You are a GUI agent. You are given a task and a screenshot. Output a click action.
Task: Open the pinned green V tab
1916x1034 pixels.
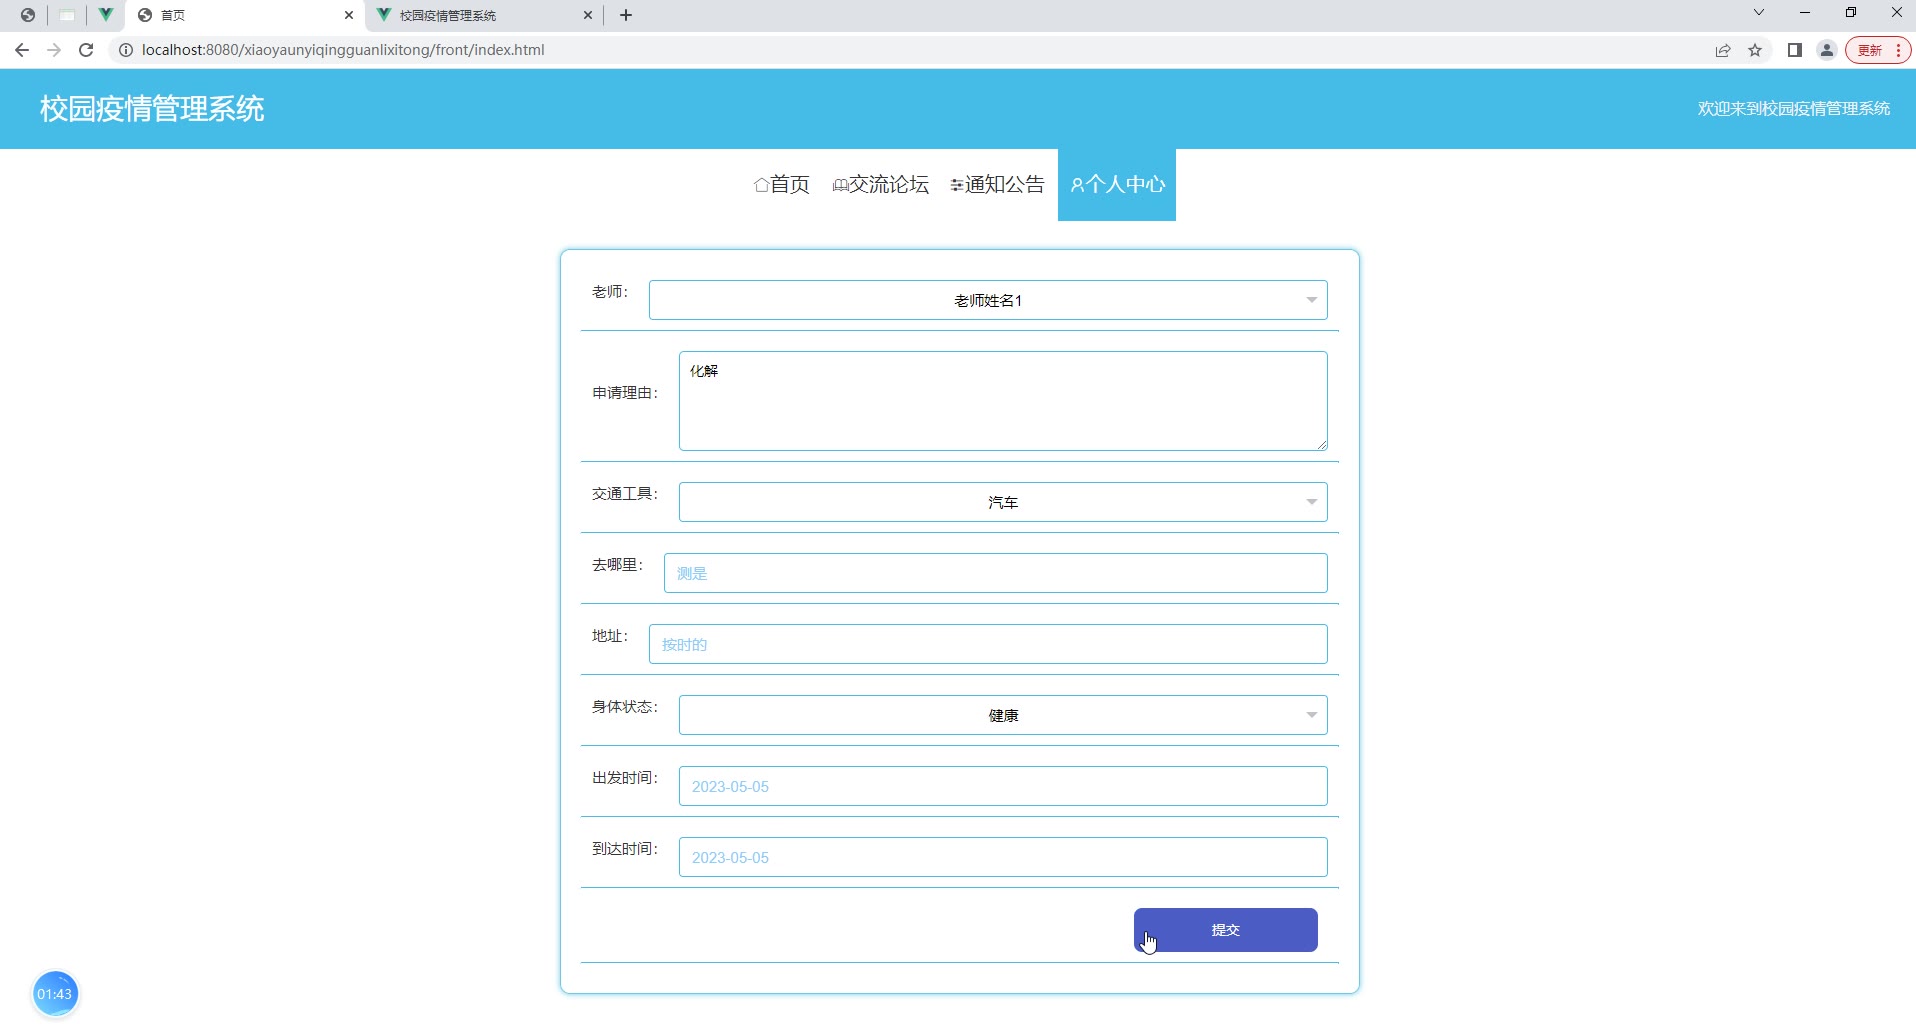point(105,15)
